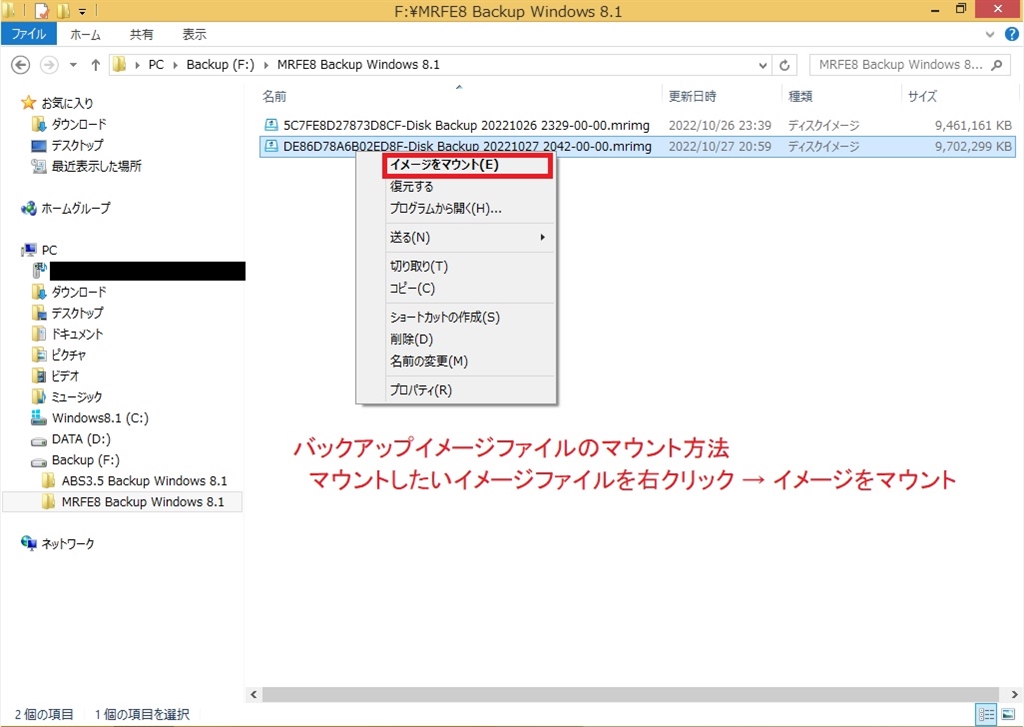
Task: Open ビデオ folder under PC
Action: pyautogui.click(x=65, y=376)
